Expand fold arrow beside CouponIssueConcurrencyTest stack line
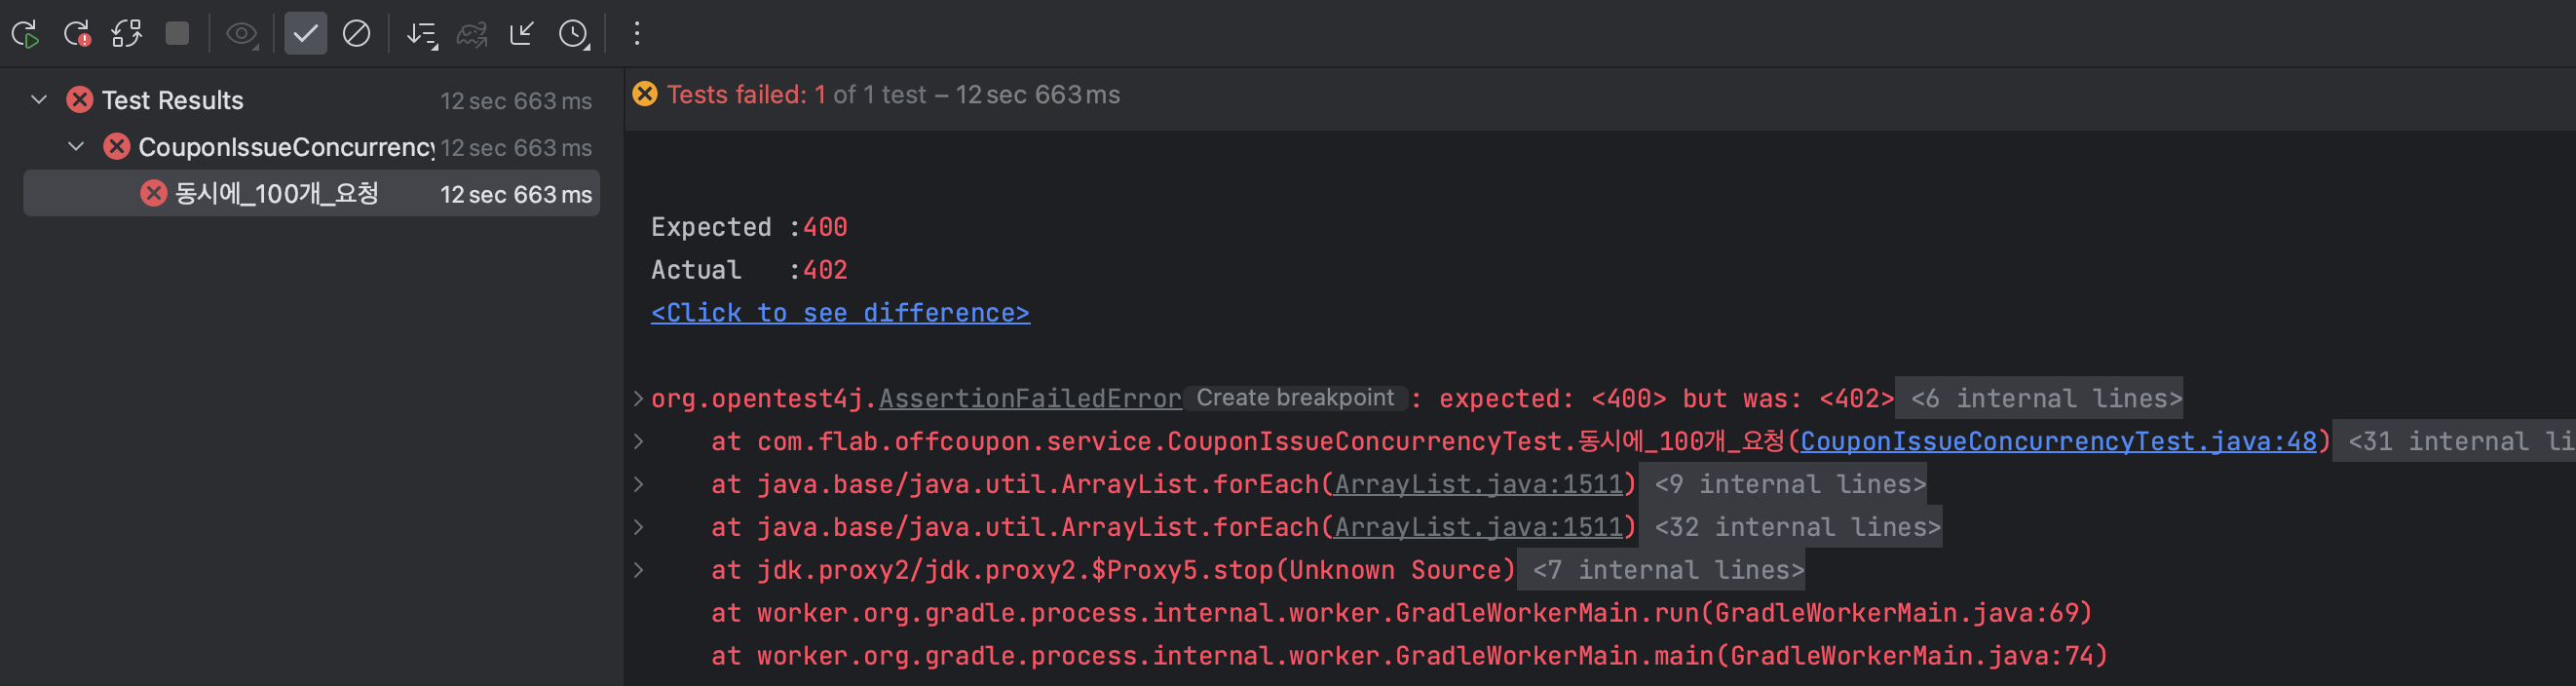The width and height of the screenshot is (2576, 686). (638, 442)
